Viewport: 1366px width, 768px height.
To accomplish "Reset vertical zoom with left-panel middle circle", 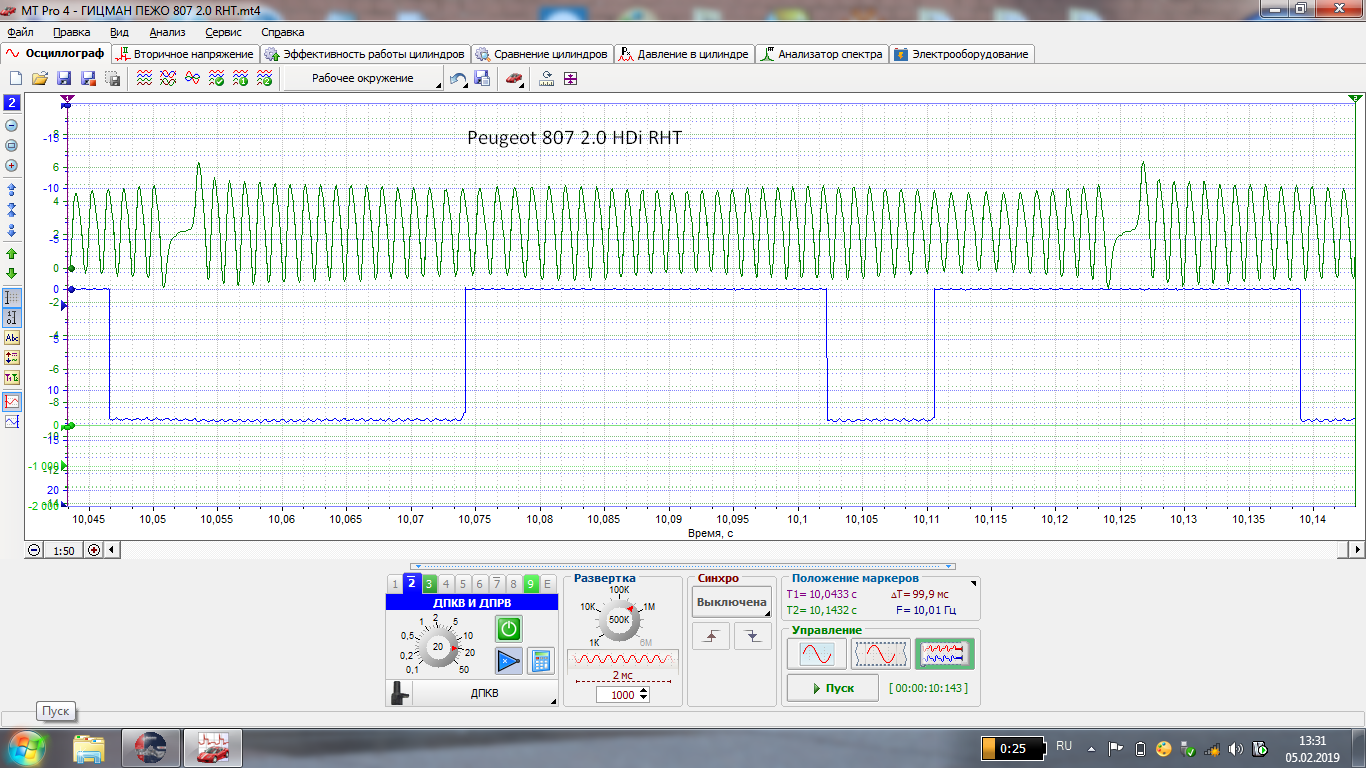I will point(12,145).
